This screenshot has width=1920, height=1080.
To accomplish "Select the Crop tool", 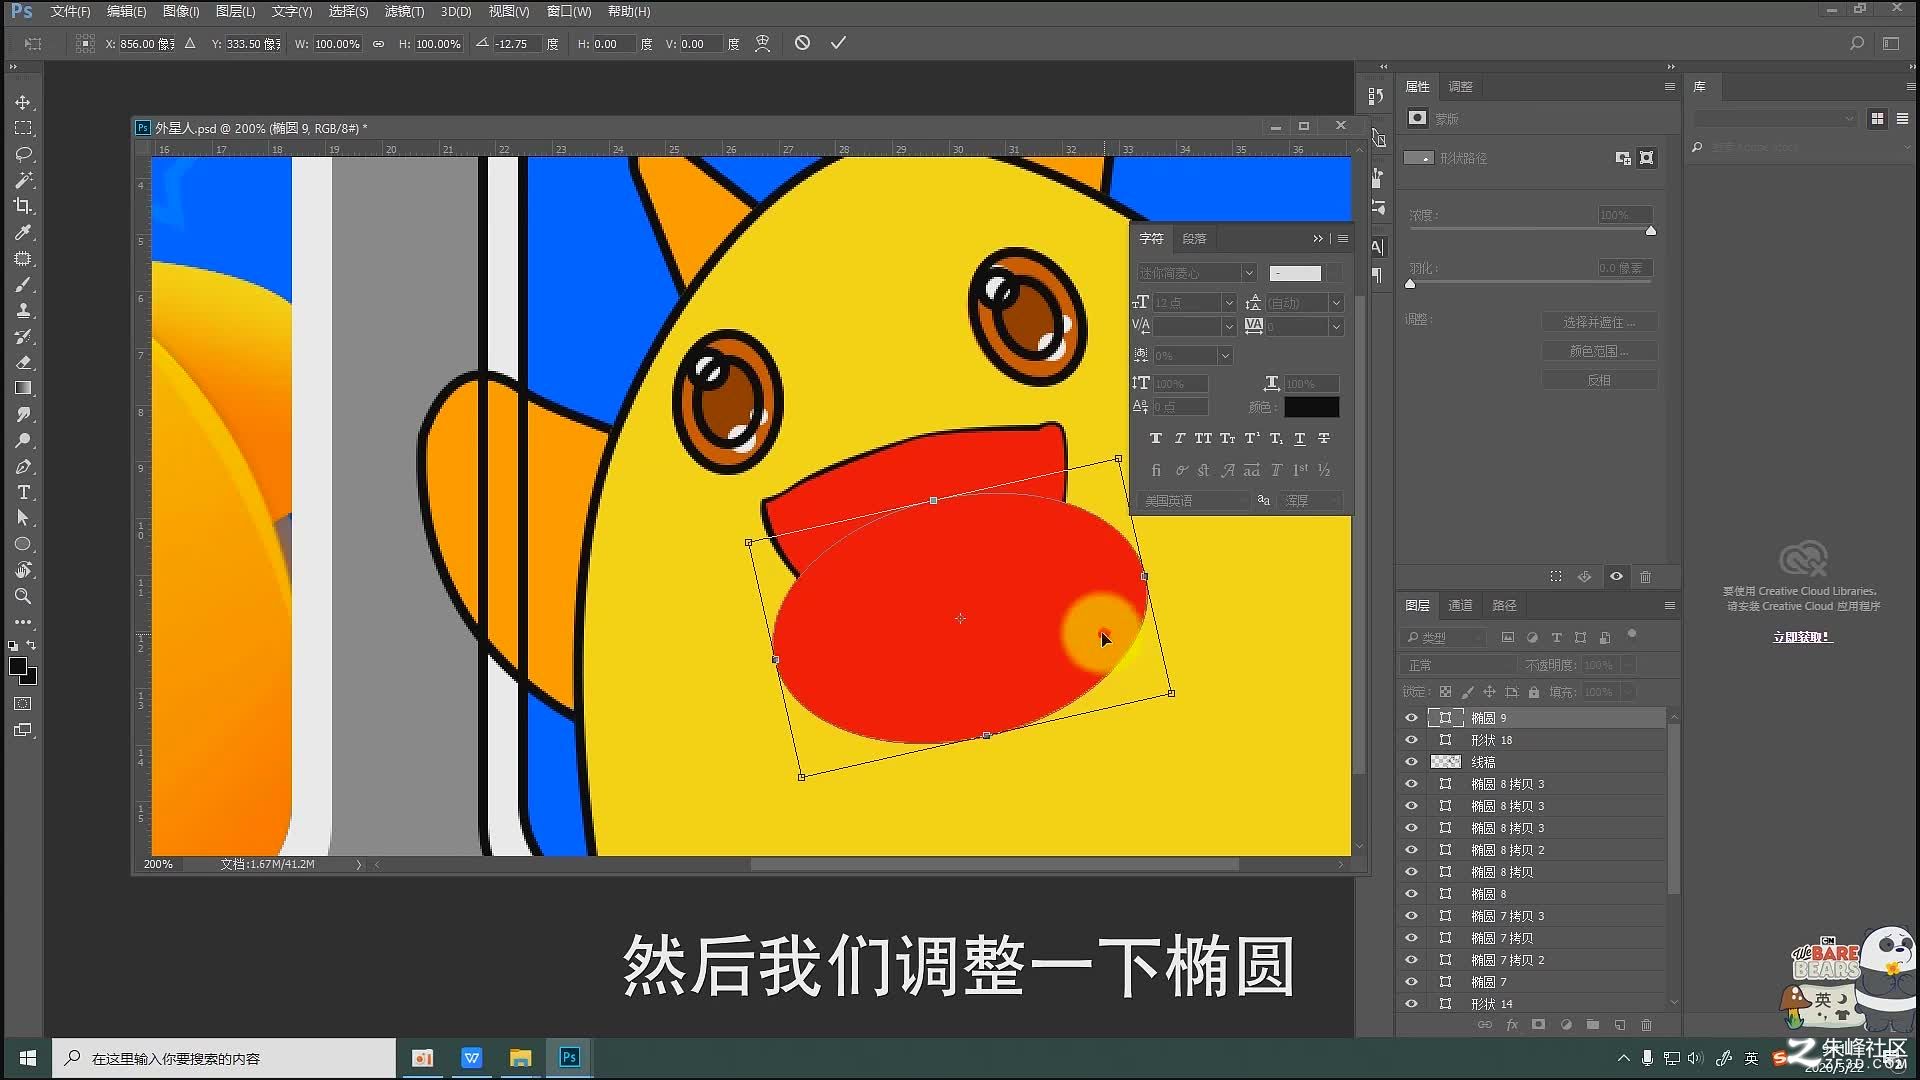I will pyautogui.click(x=23, y=206).
